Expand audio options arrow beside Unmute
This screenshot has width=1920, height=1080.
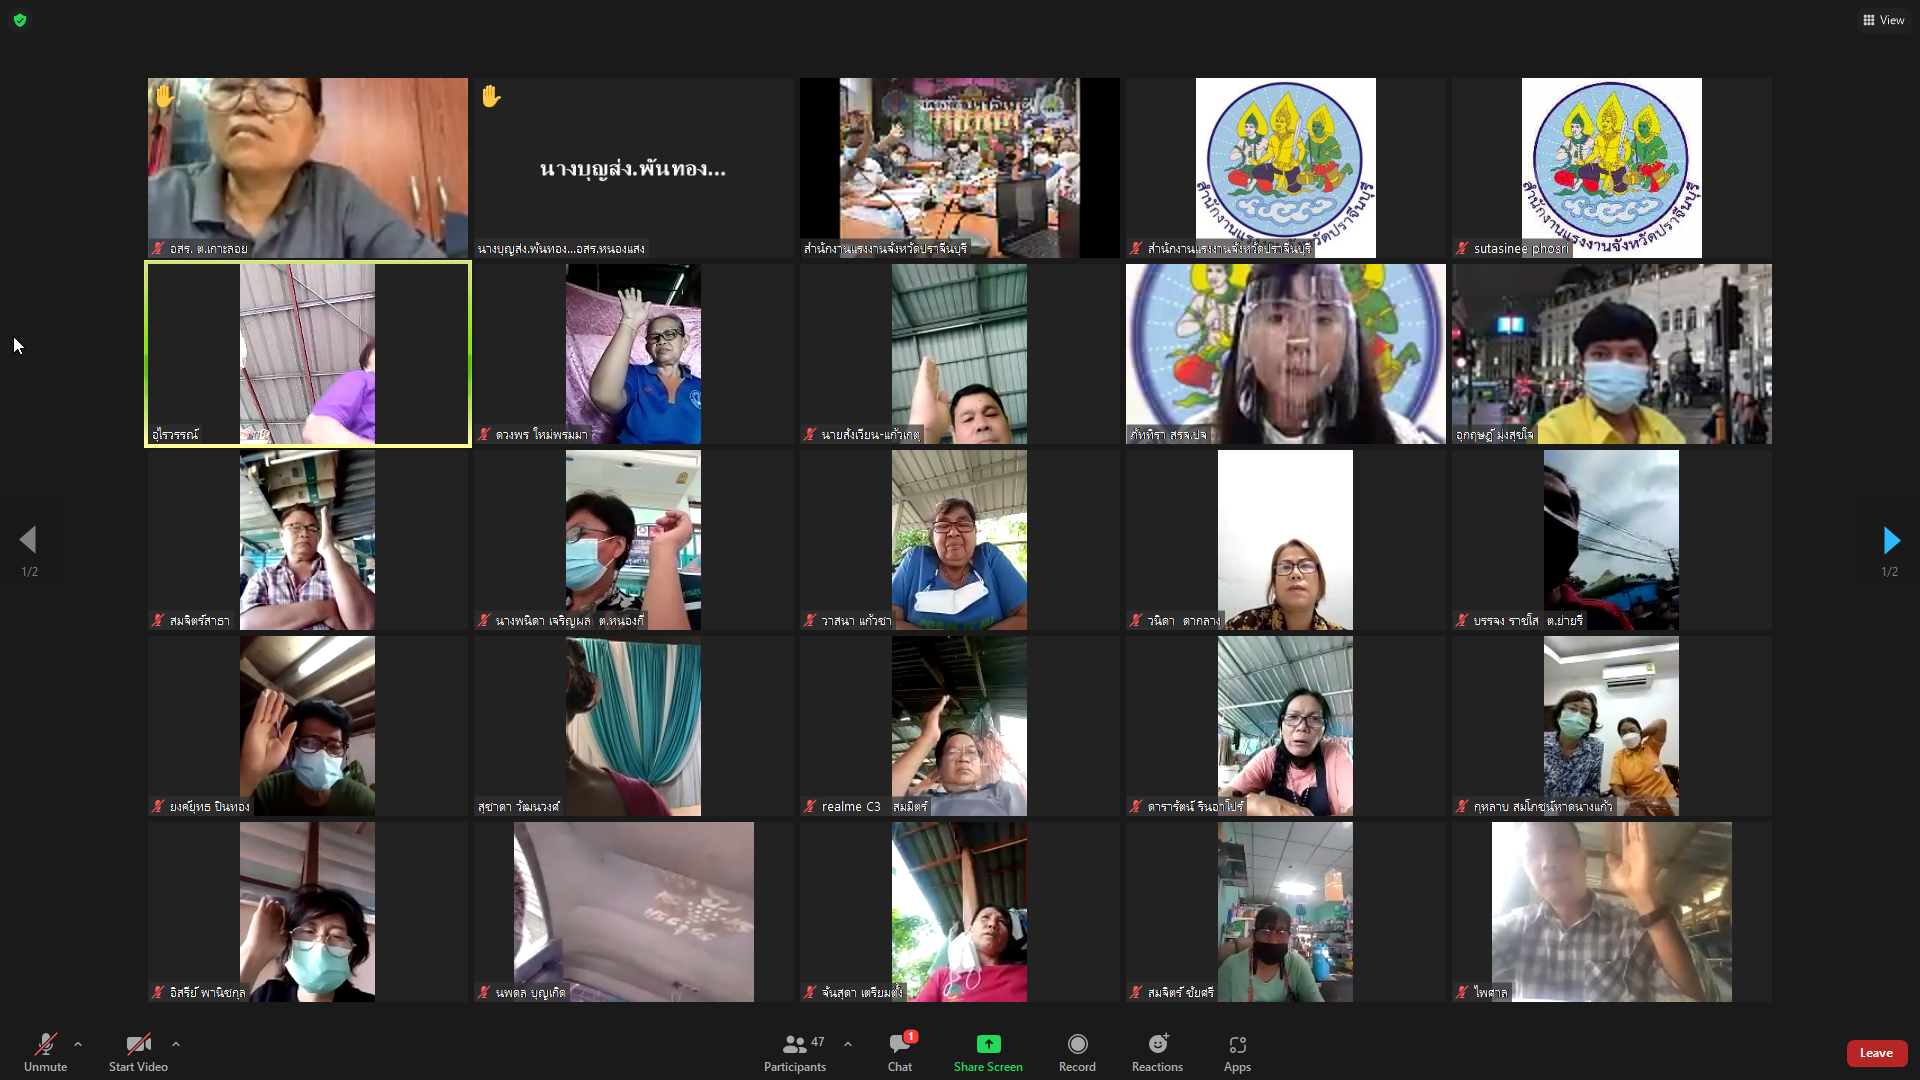pos(78,1044)
